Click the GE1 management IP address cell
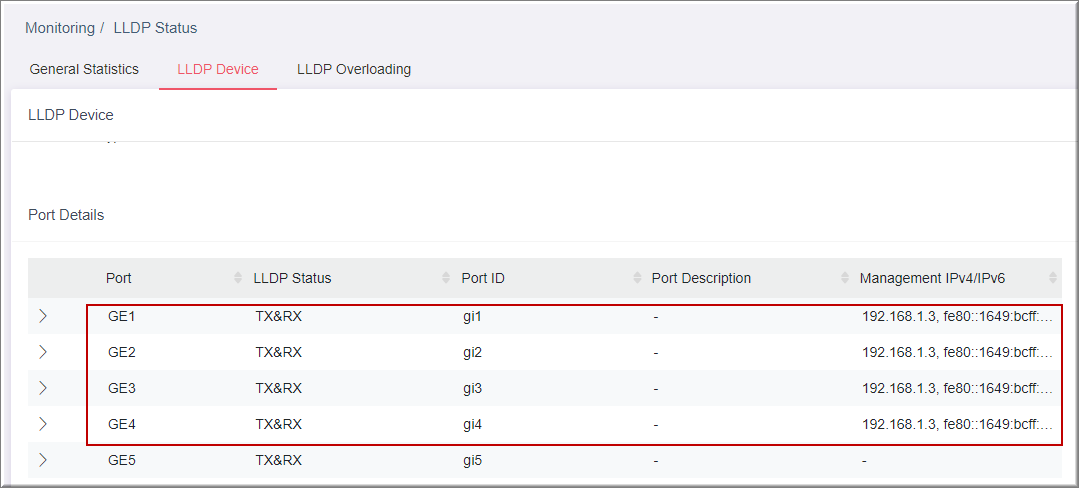 tap(957, 317)
